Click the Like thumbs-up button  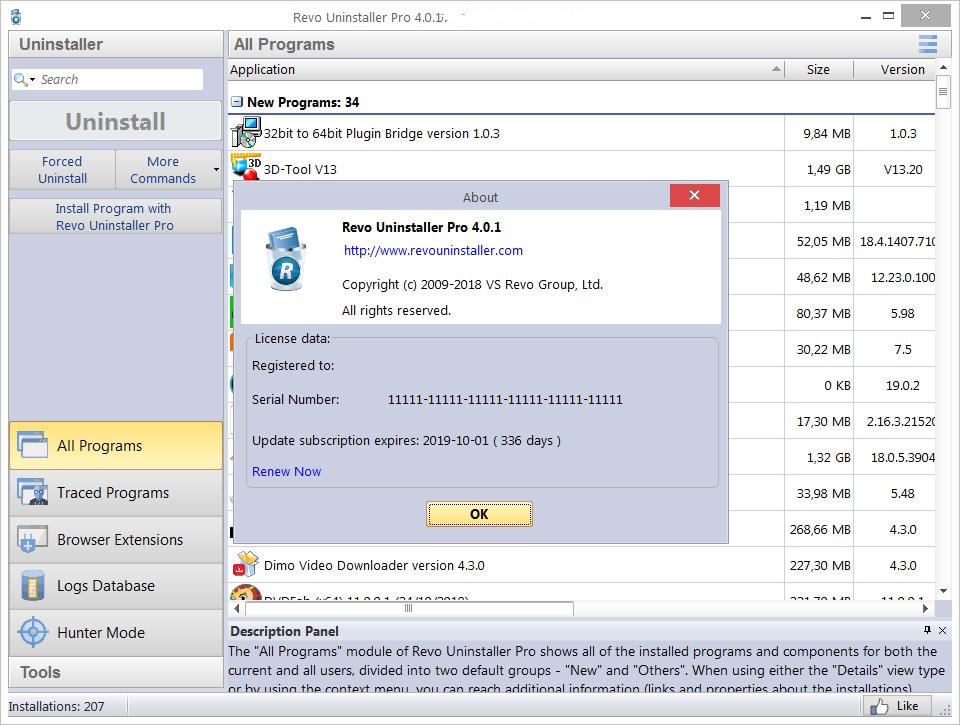click(x=896, y=706)
